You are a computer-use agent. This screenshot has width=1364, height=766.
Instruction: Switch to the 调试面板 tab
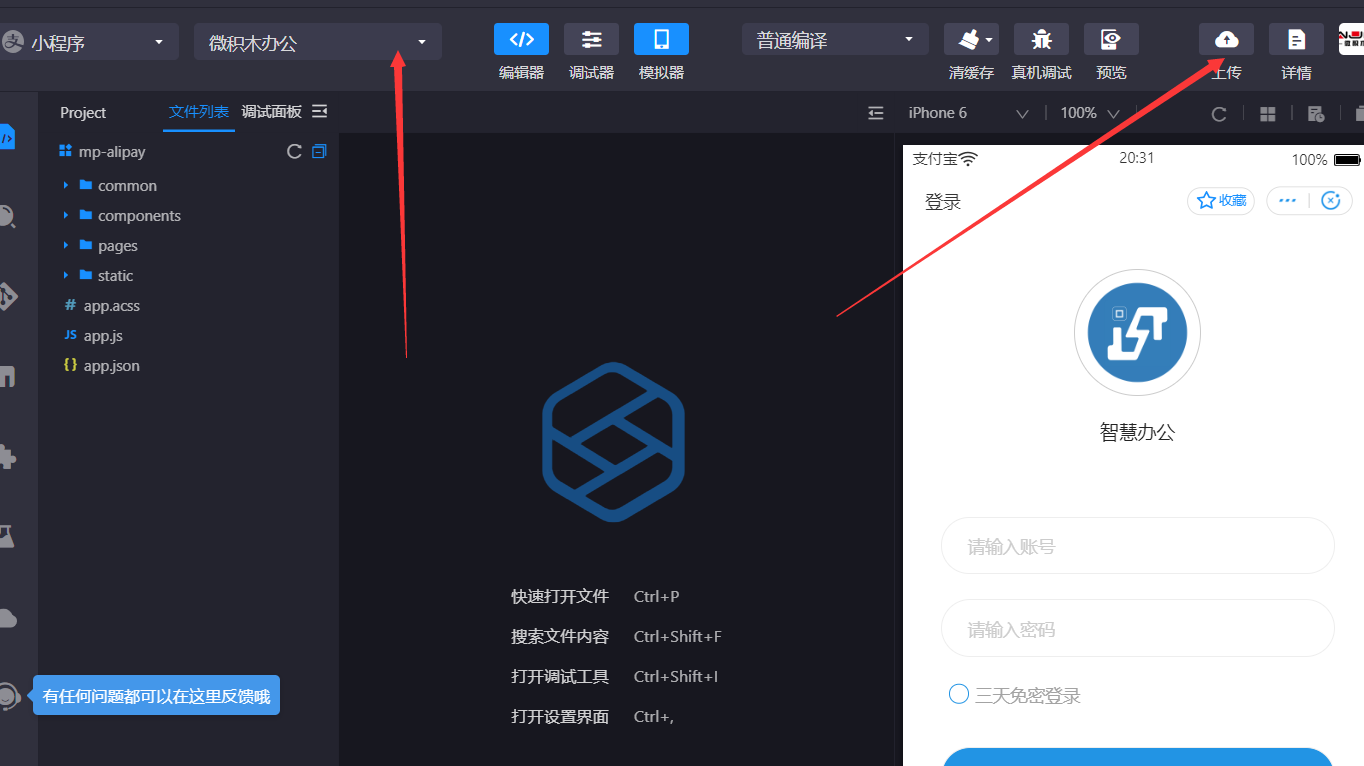pyautogui.click(x=272, y=112)
